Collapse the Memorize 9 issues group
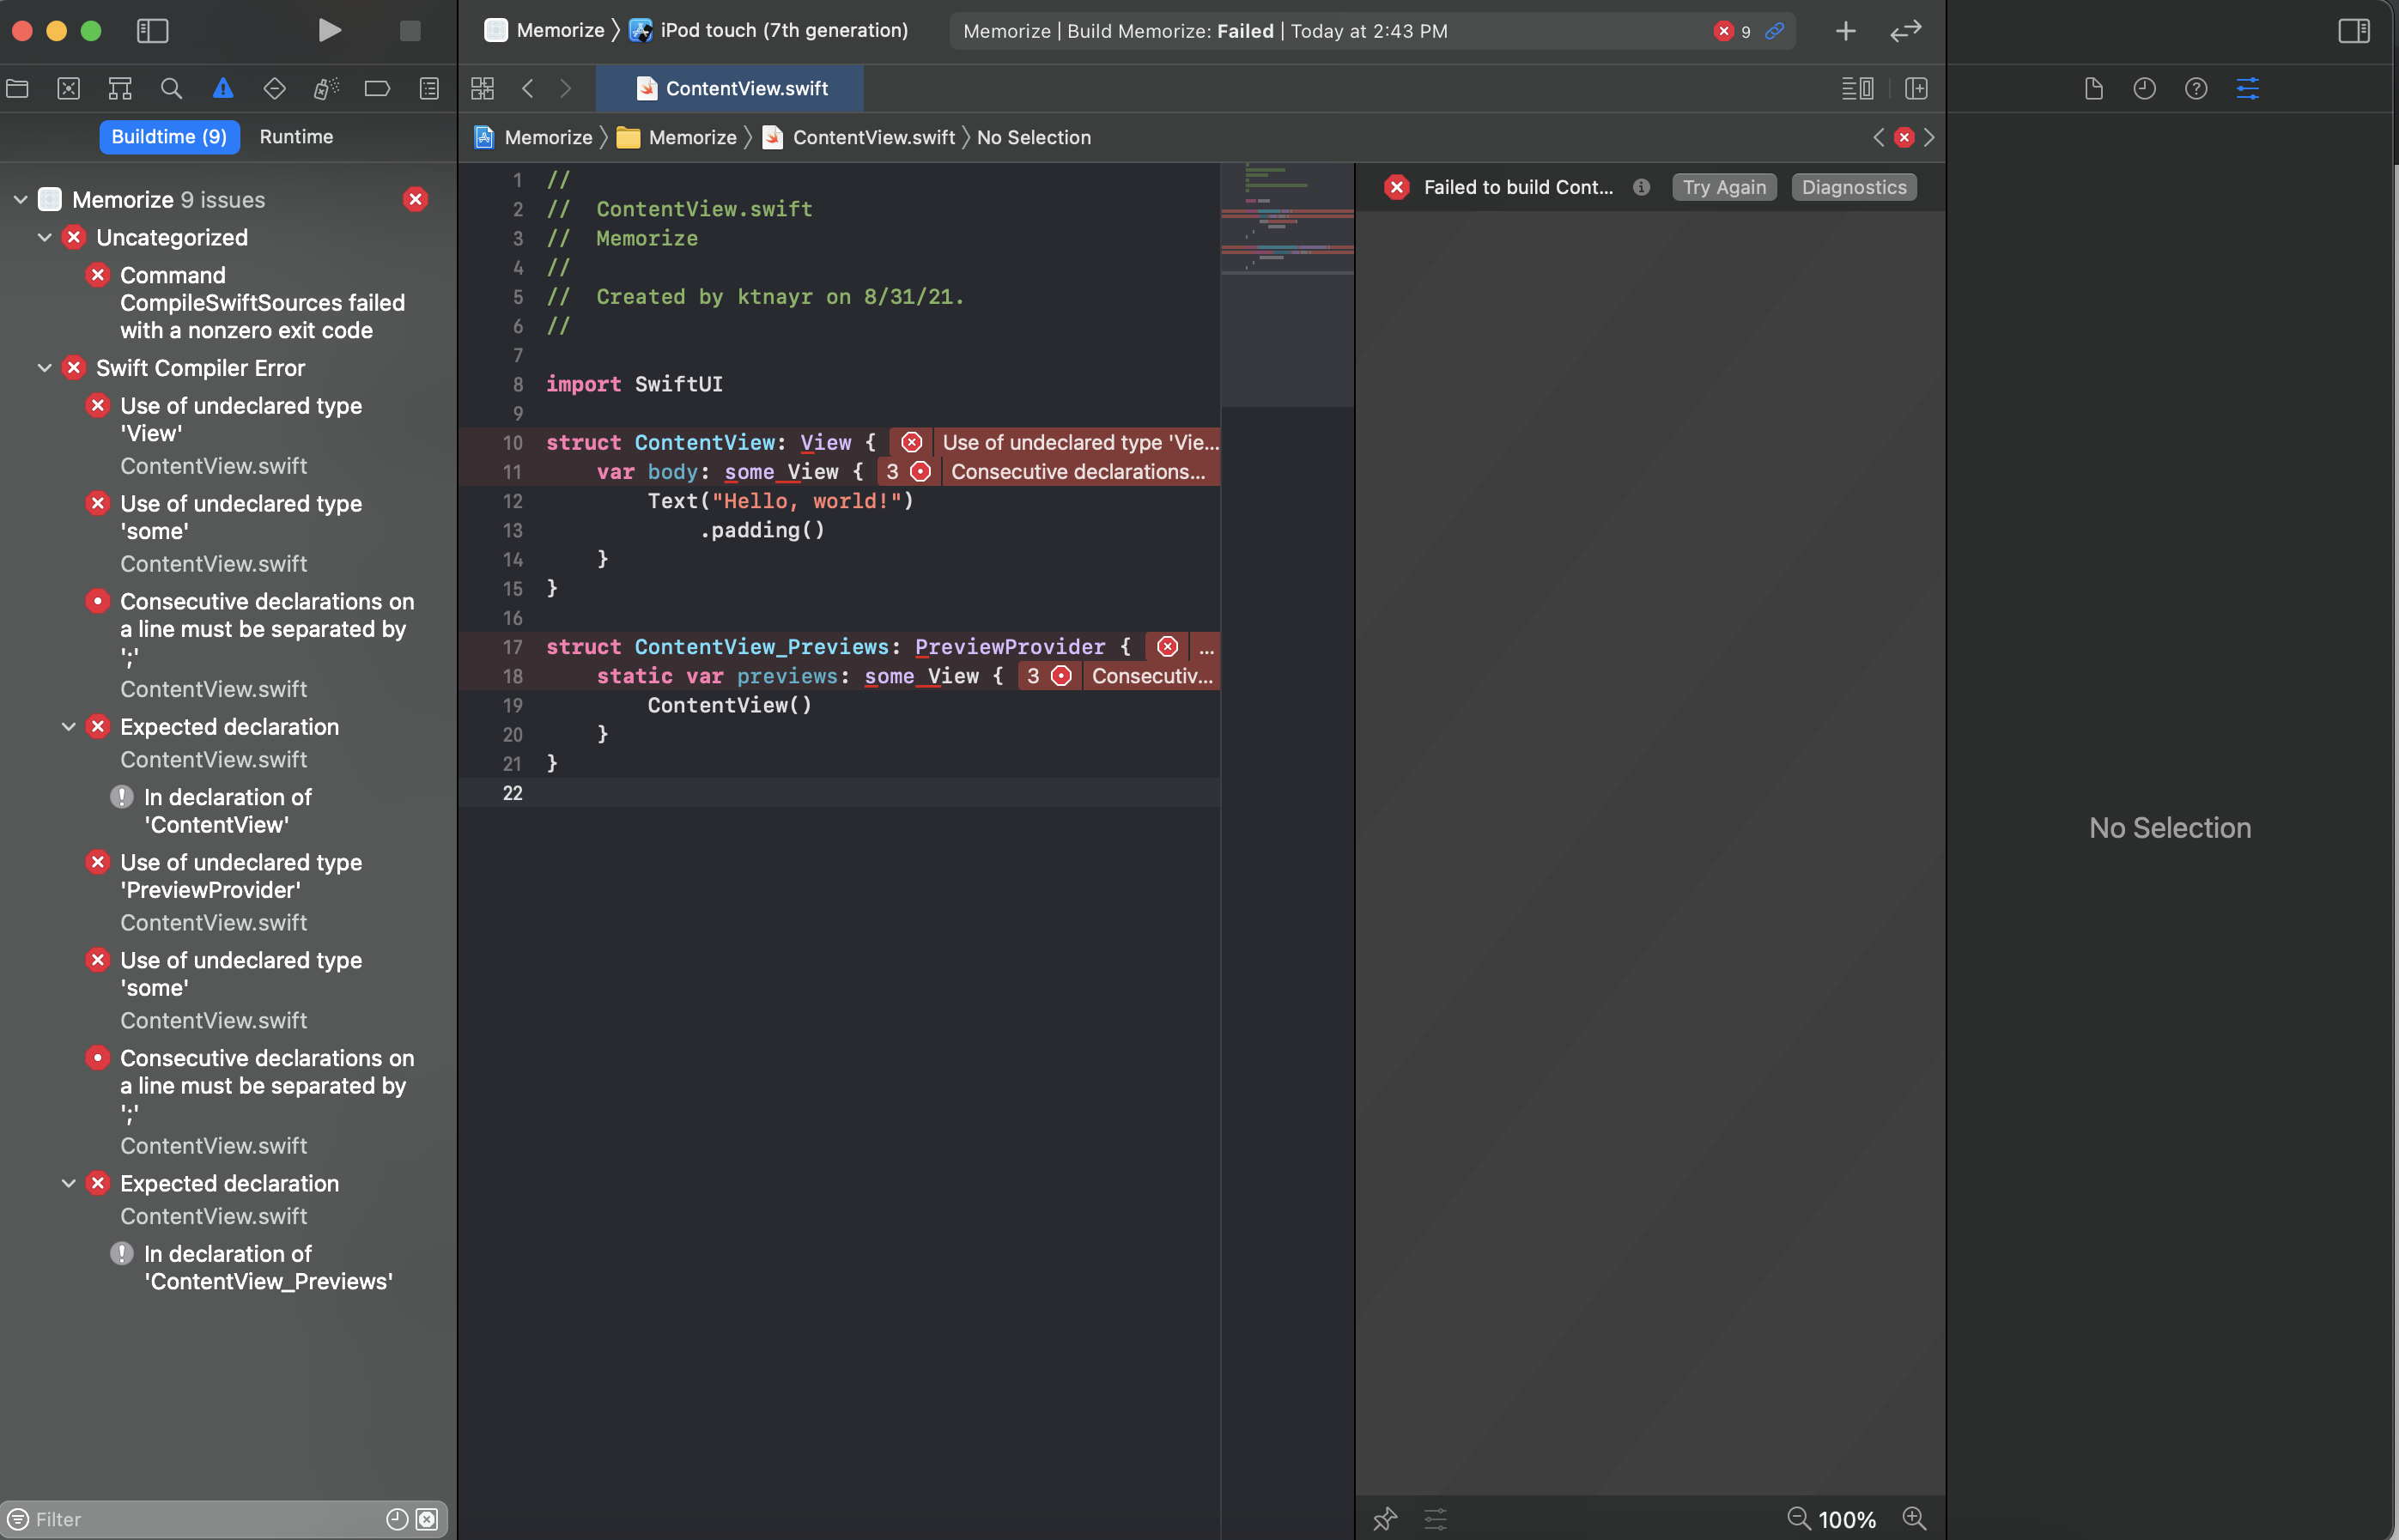The width and height of the screenshot is (2399, 1540). [x=20, y=199]
